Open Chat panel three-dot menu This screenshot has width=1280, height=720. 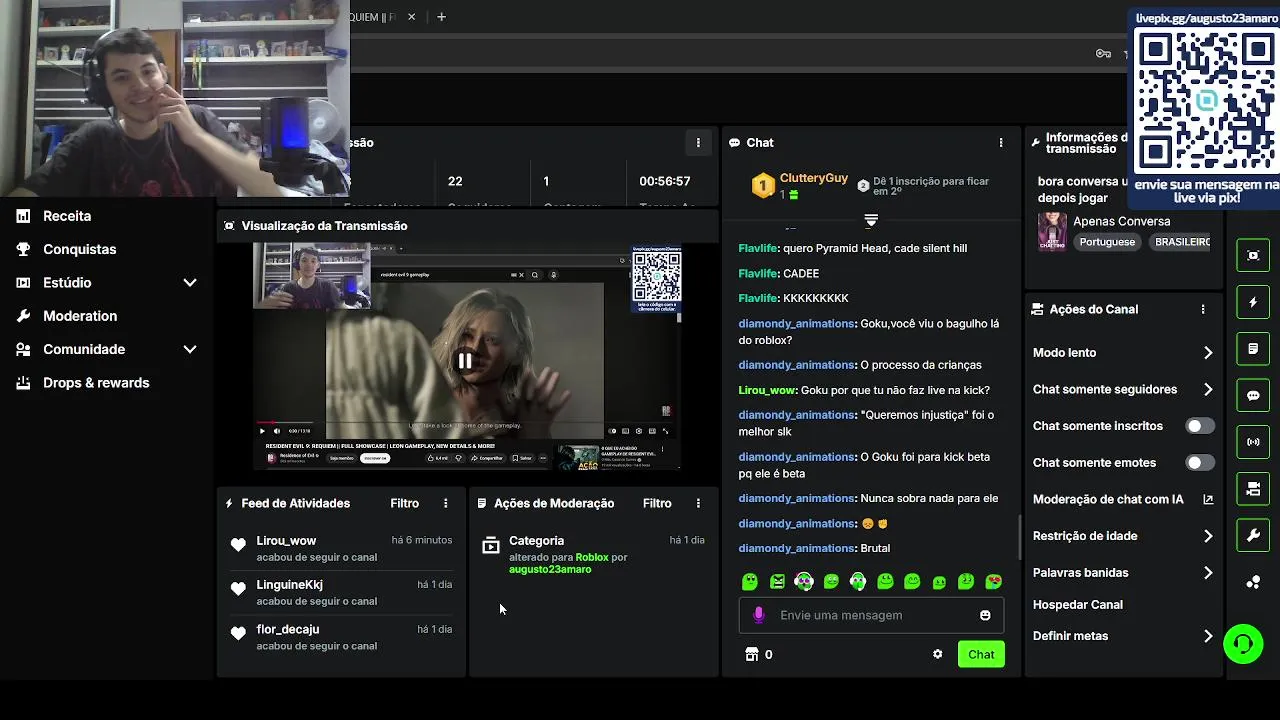click(x=1001, y=143)
